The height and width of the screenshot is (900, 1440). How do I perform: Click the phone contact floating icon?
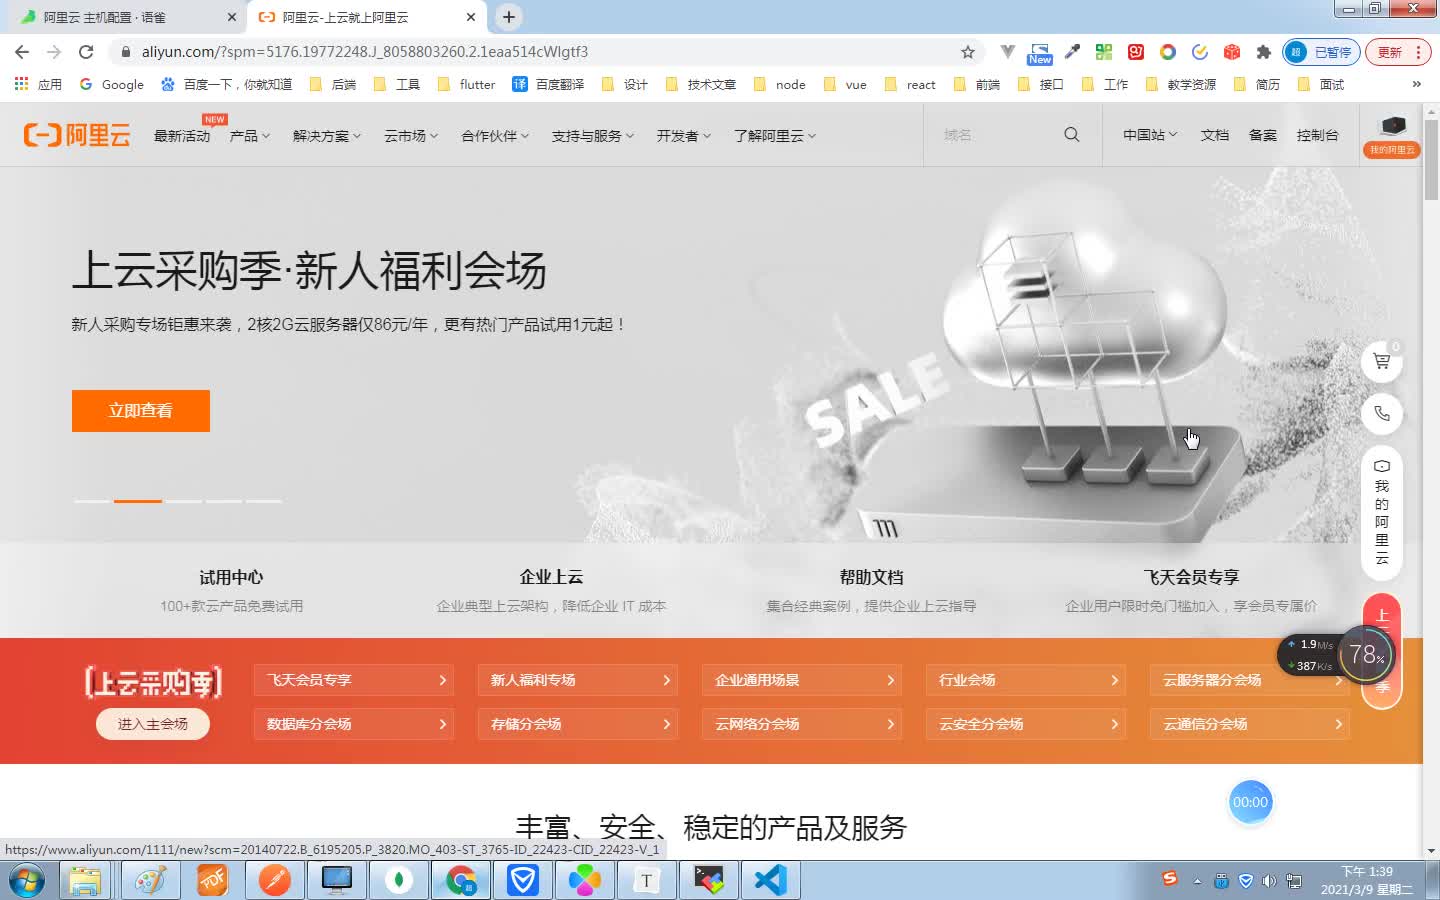pyautogui.click(x=1382, y=413)
